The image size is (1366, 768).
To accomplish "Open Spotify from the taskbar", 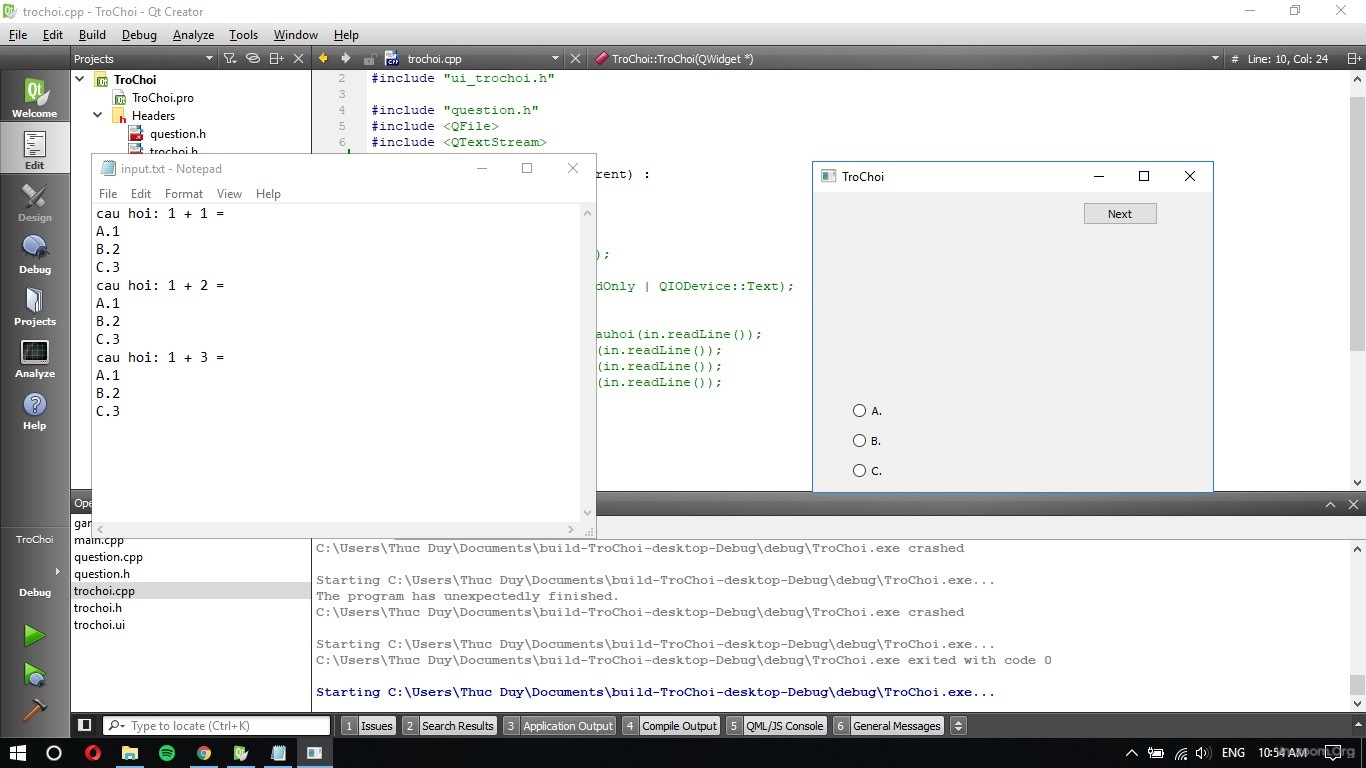I will click(x=167, y=753).
